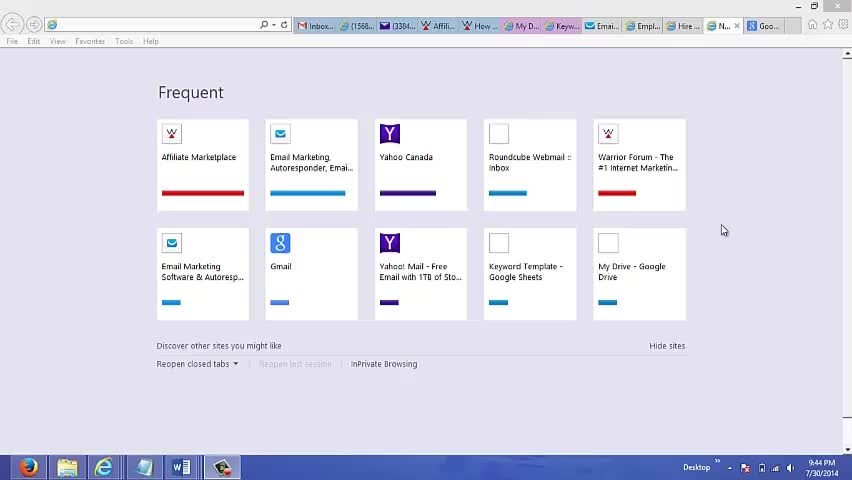
Task: Click the battery/power tray icon
Action: (x=762, y=468)
